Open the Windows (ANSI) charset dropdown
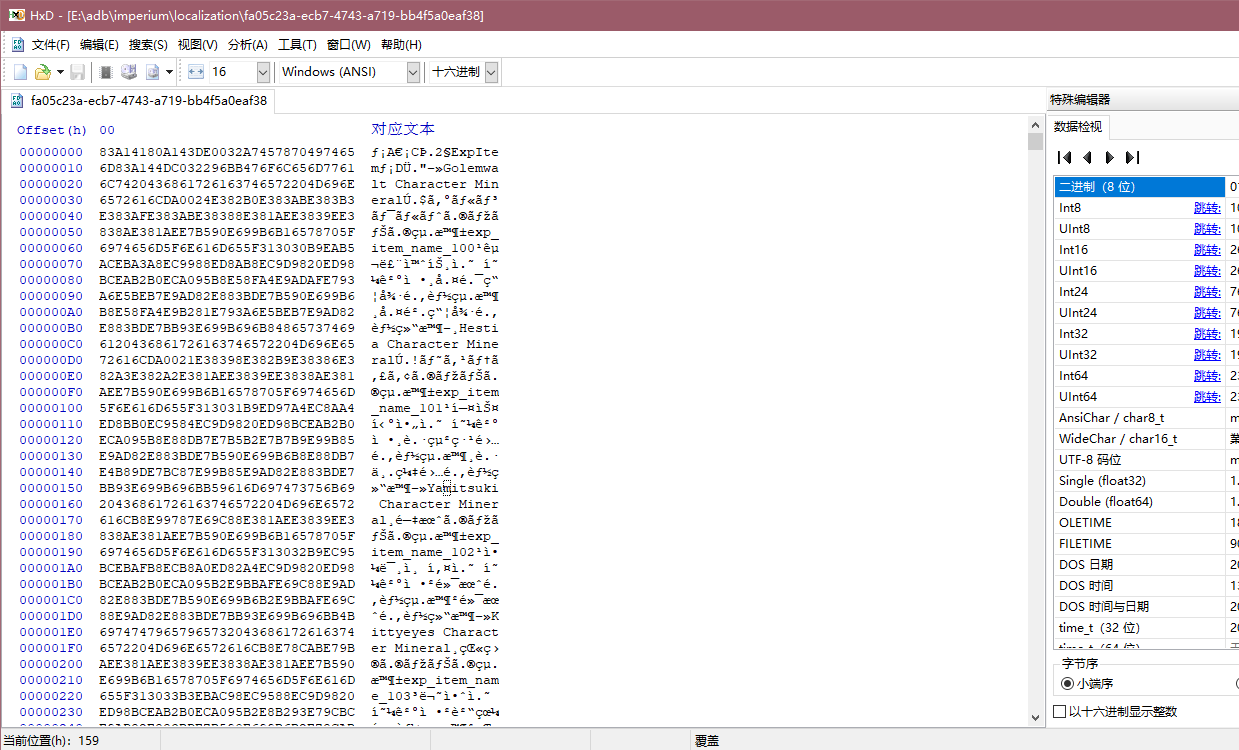 [x=413, y=72]
